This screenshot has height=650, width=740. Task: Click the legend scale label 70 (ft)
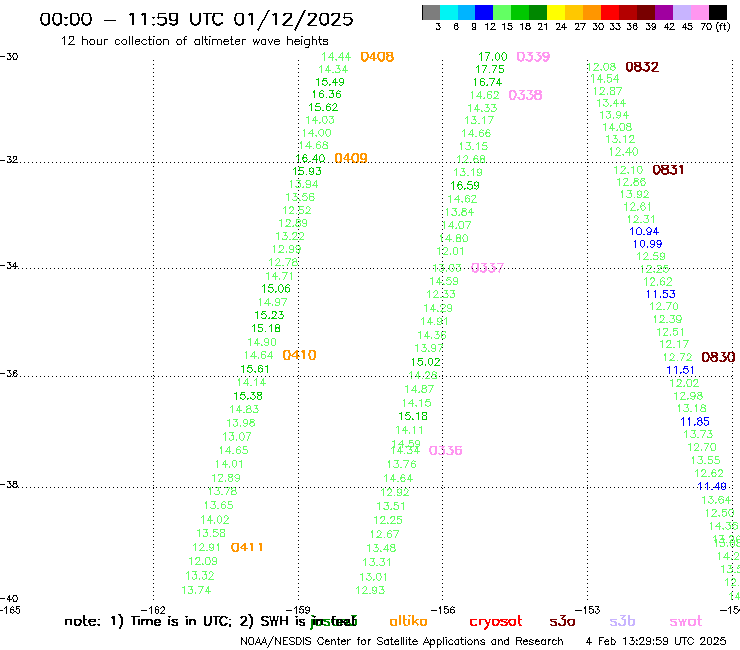click(x=715, y=26)
